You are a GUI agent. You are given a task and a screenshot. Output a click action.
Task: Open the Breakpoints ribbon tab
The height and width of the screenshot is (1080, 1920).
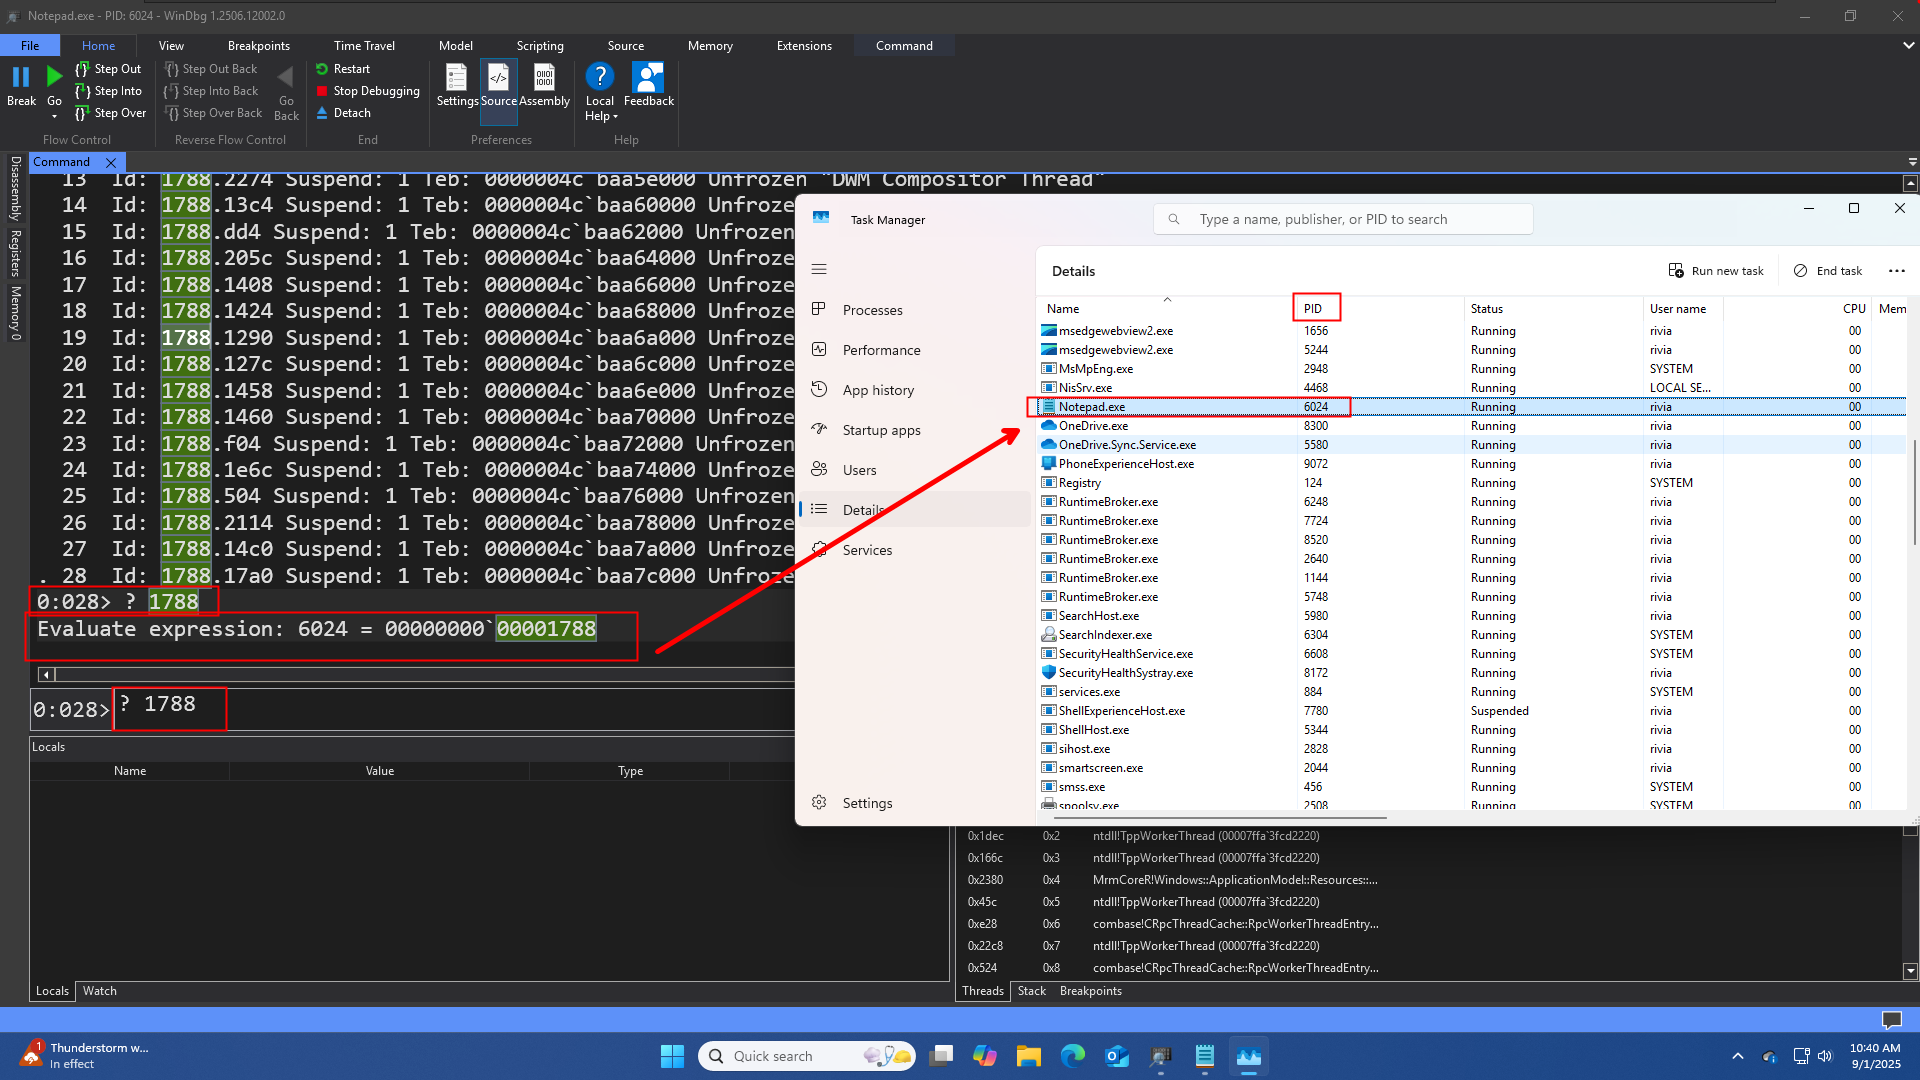(258, 46)
